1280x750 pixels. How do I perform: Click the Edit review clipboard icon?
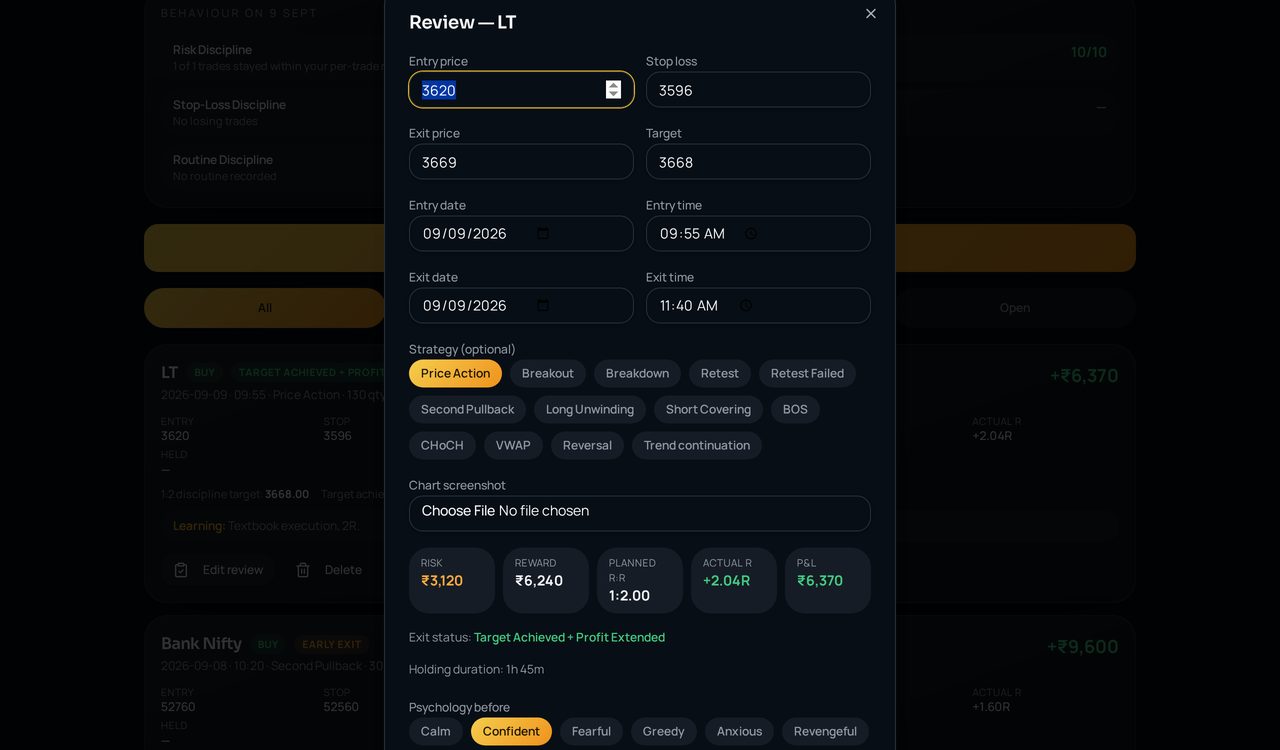coord(181,570)
